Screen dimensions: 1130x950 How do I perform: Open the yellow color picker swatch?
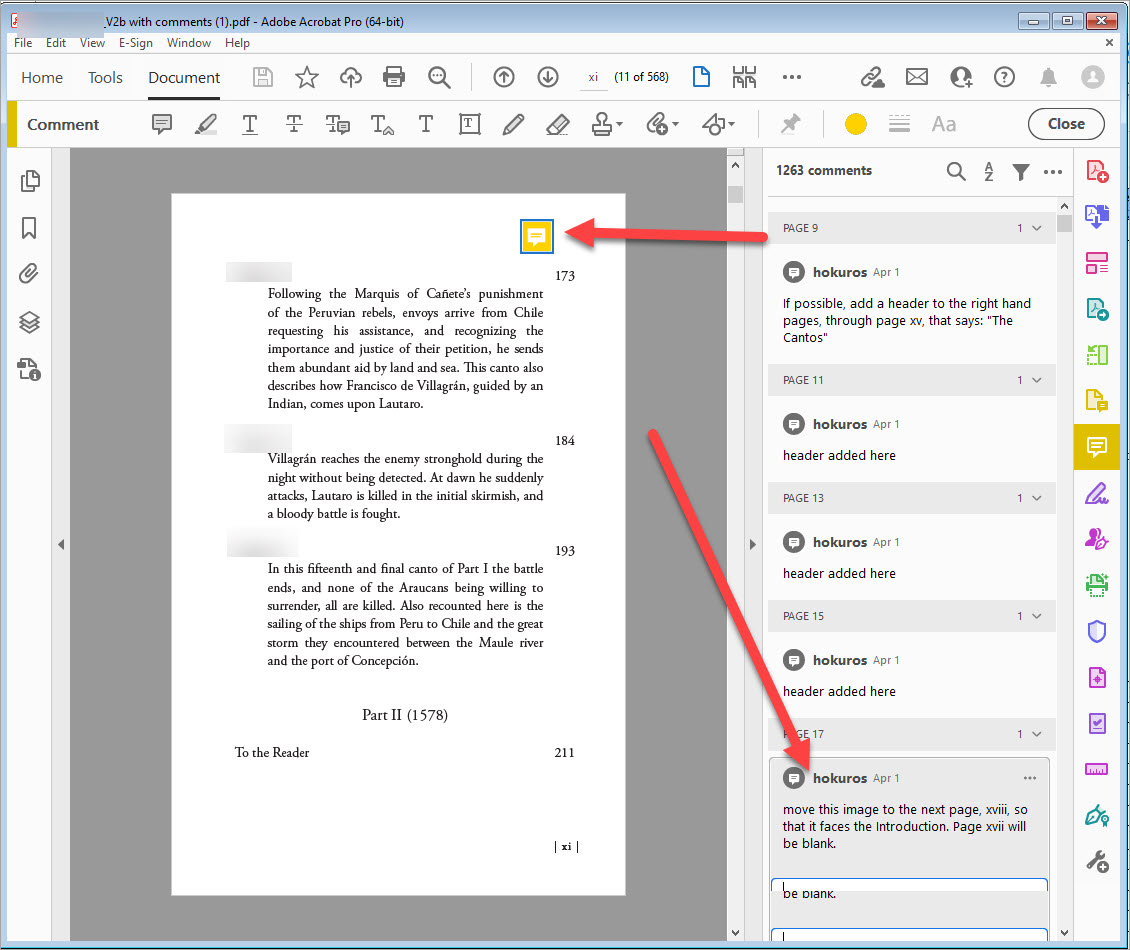point(855,124)
